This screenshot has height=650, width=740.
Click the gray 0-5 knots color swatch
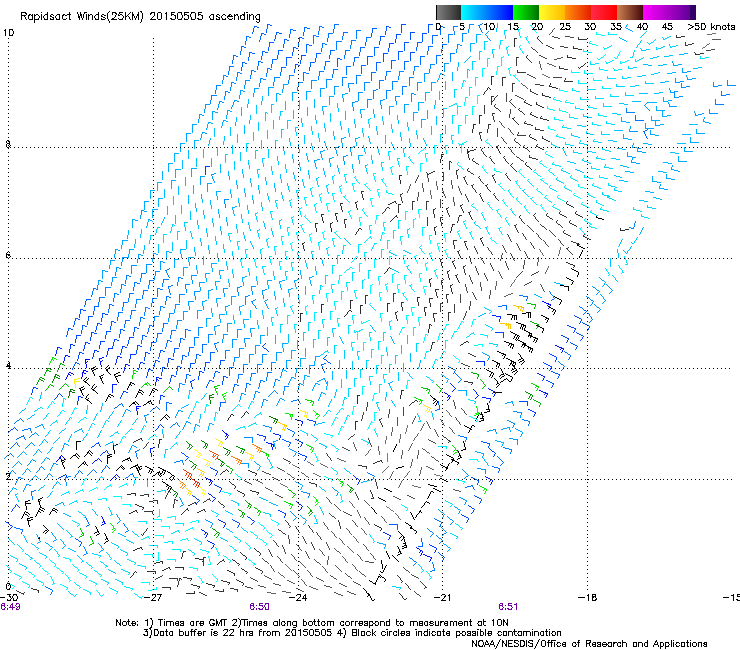point(448,12)
